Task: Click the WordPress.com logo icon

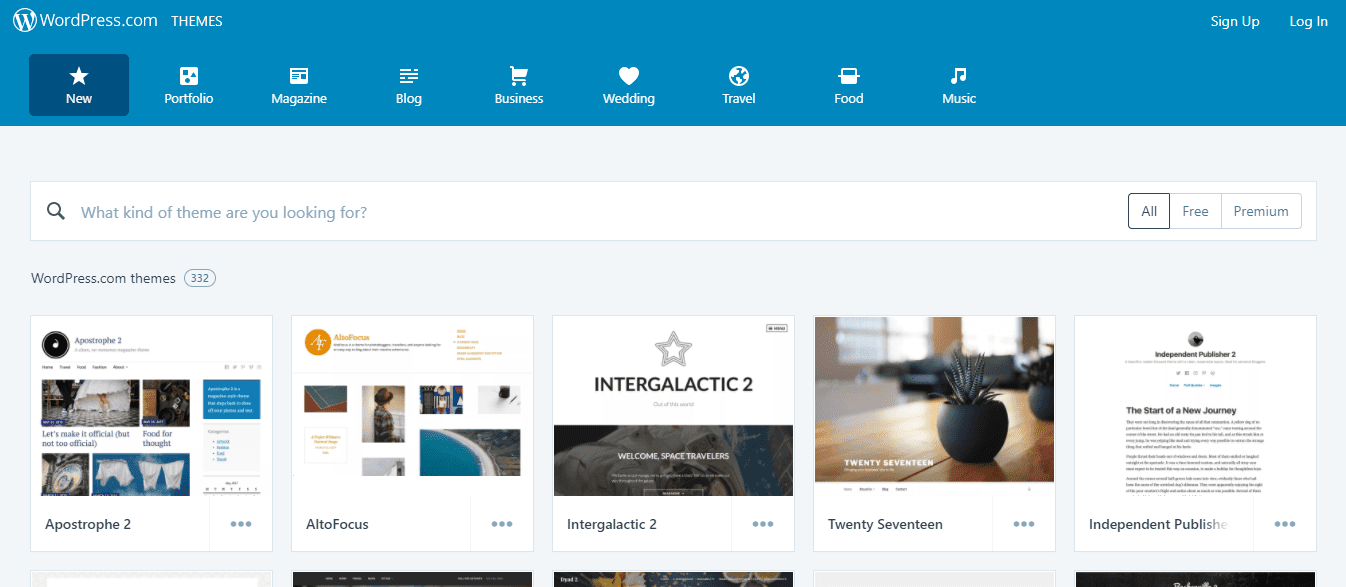Action: [25, 20]
